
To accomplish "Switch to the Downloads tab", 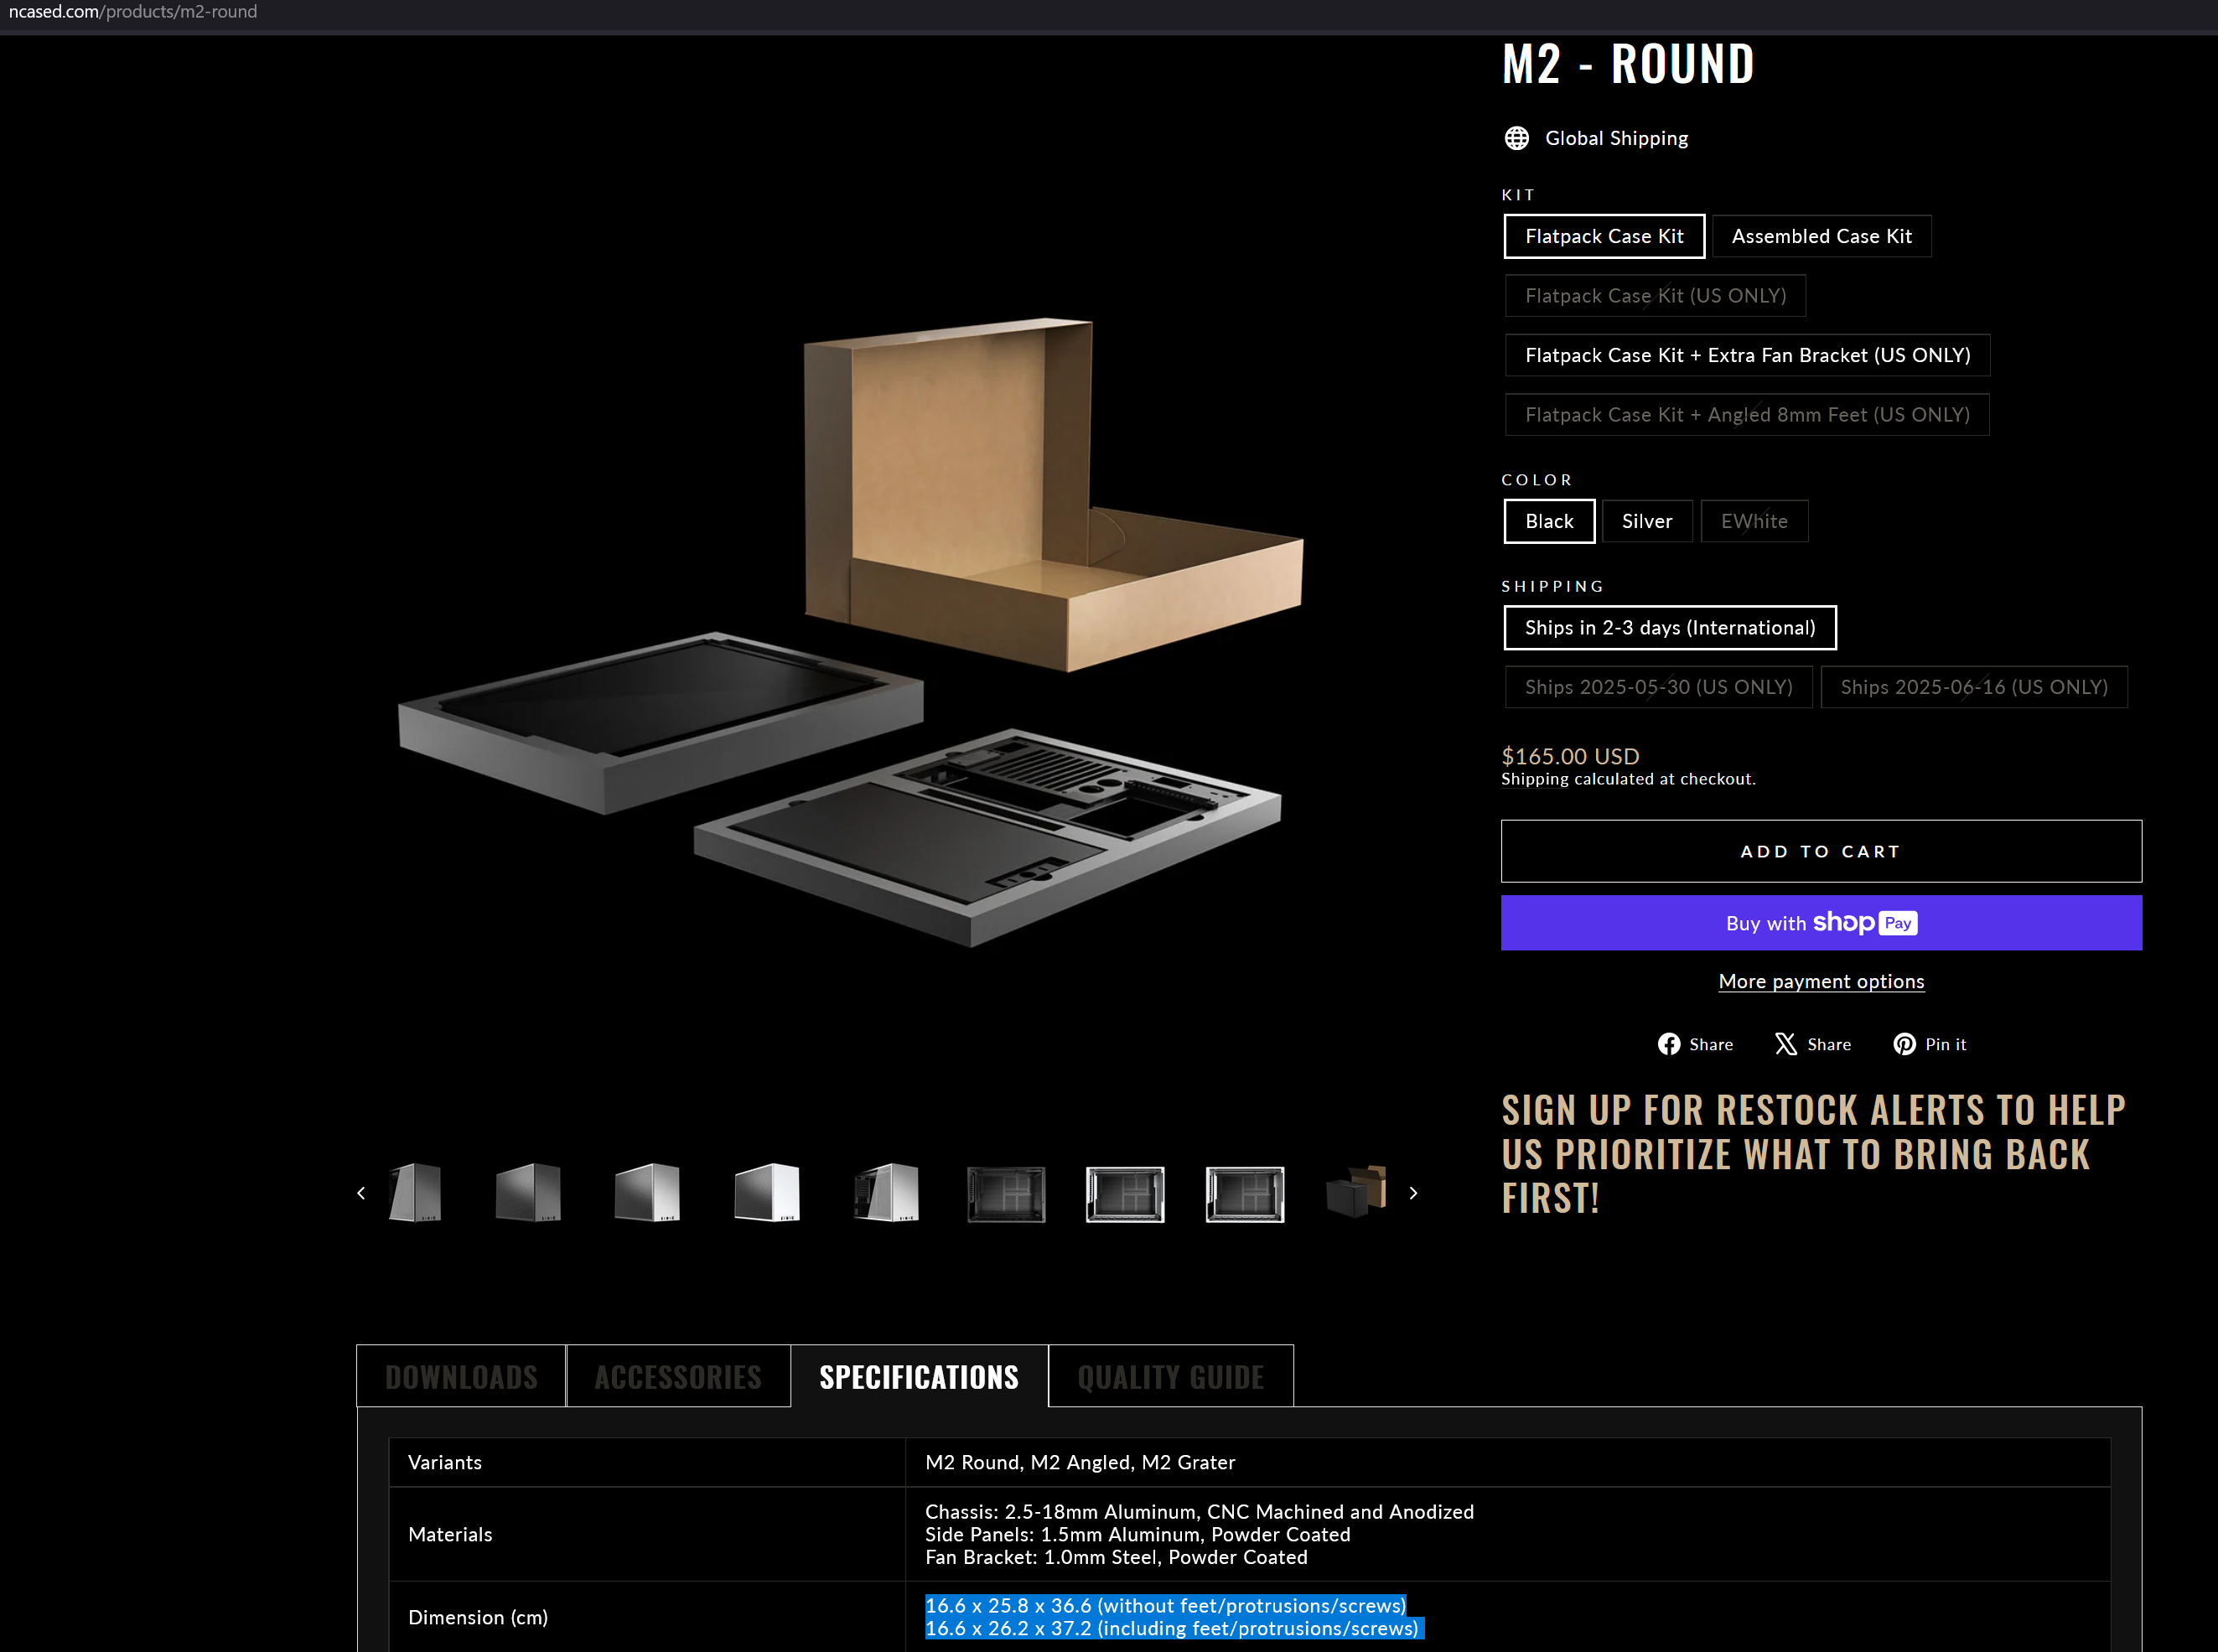I will pyautogui.click(x=461, y=1377).
